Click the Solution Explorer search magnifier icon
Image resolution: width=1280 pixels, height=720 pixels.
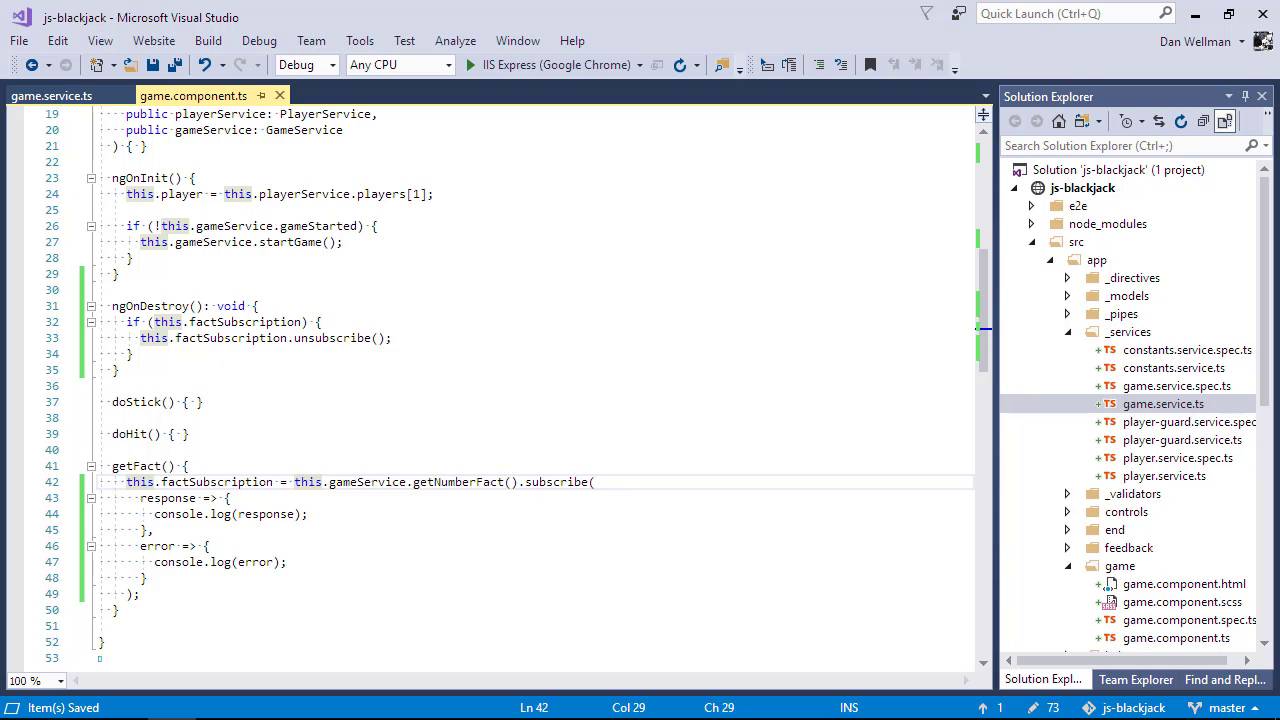(1251, 146)
